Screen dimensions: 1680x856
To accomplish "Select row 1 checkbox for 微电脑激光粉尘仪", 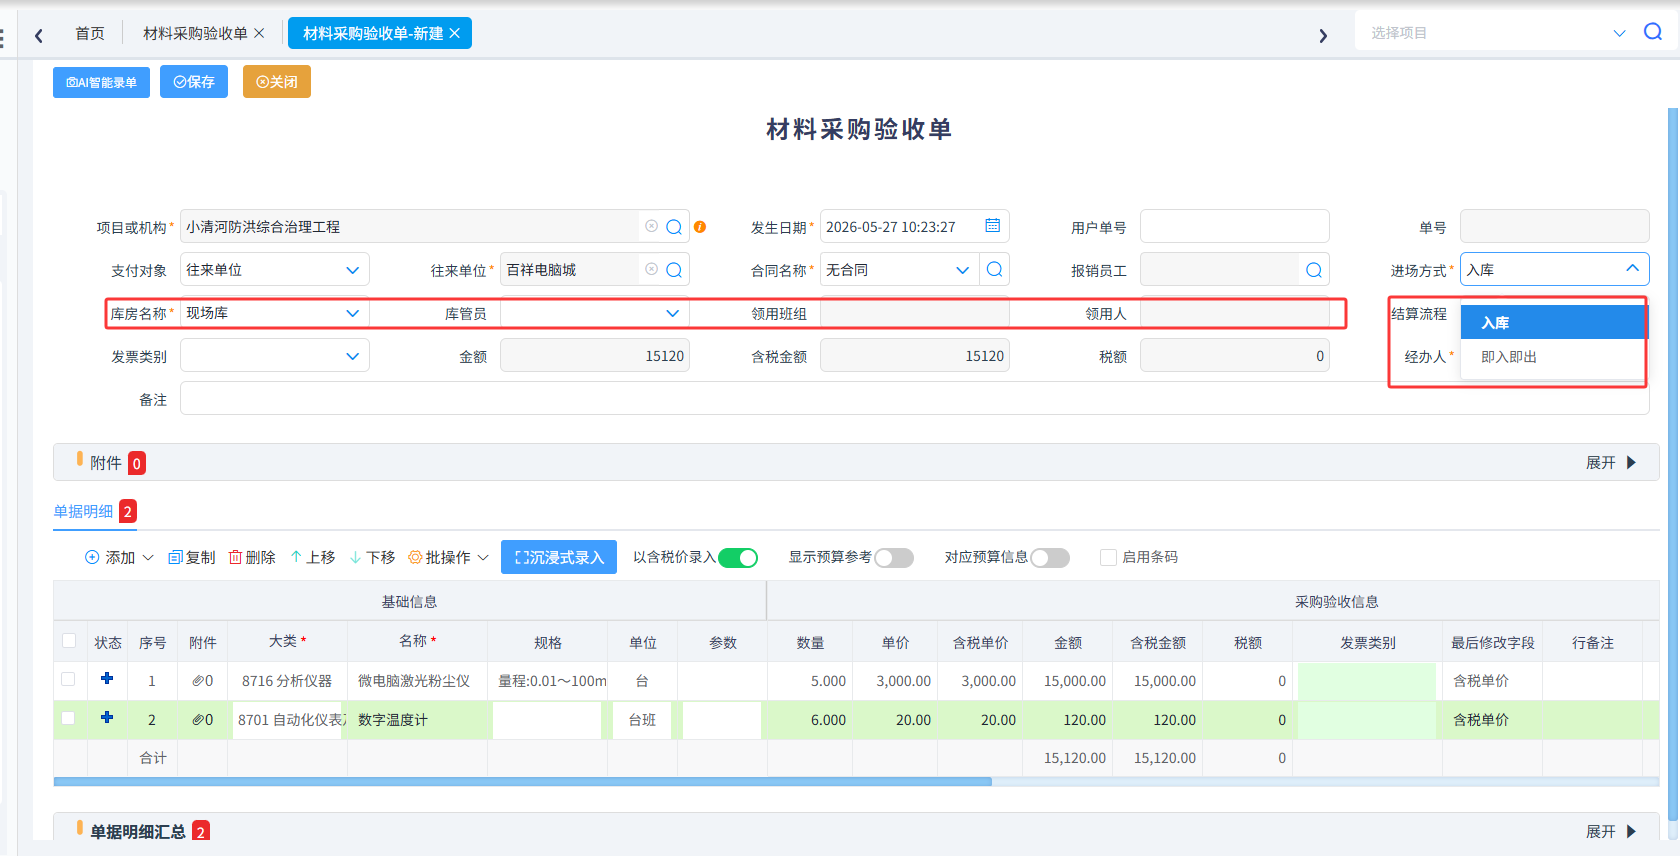I will 68,679.
